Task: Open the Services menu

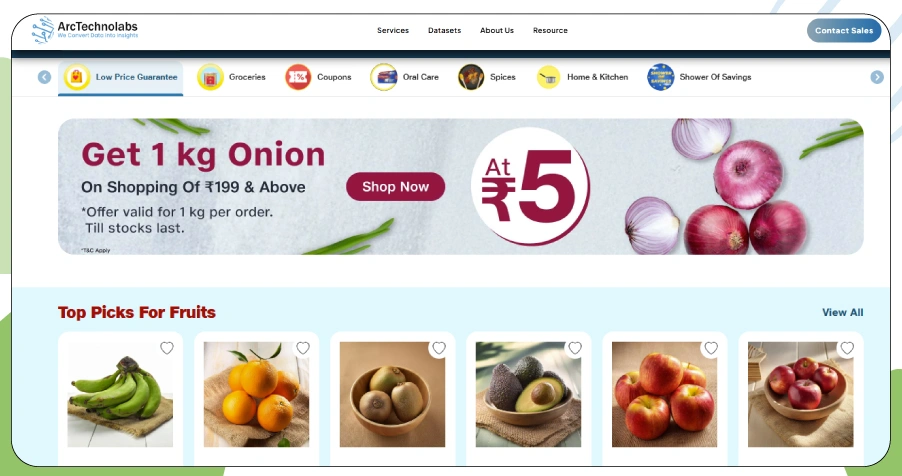Action: tap(393, 31)
